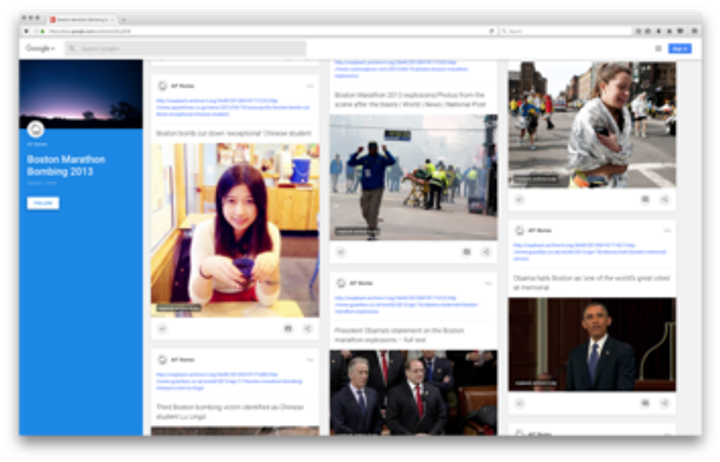This screenshot has width=720, height=462.
Task: Click the headline "Boston bomb cut down 'exceptional' Chinese student"
Action: coord(234,133)
